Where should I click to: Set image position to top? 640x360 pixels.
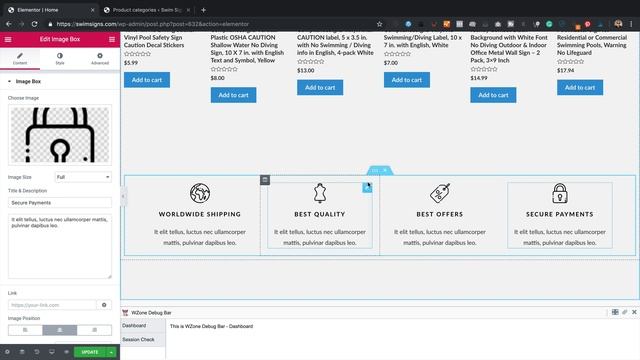coord(60,330)
